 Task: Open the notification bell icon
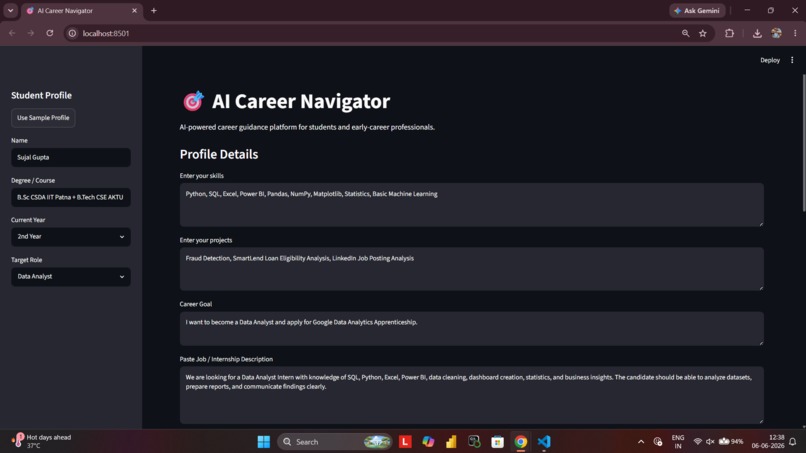[793, 442]
